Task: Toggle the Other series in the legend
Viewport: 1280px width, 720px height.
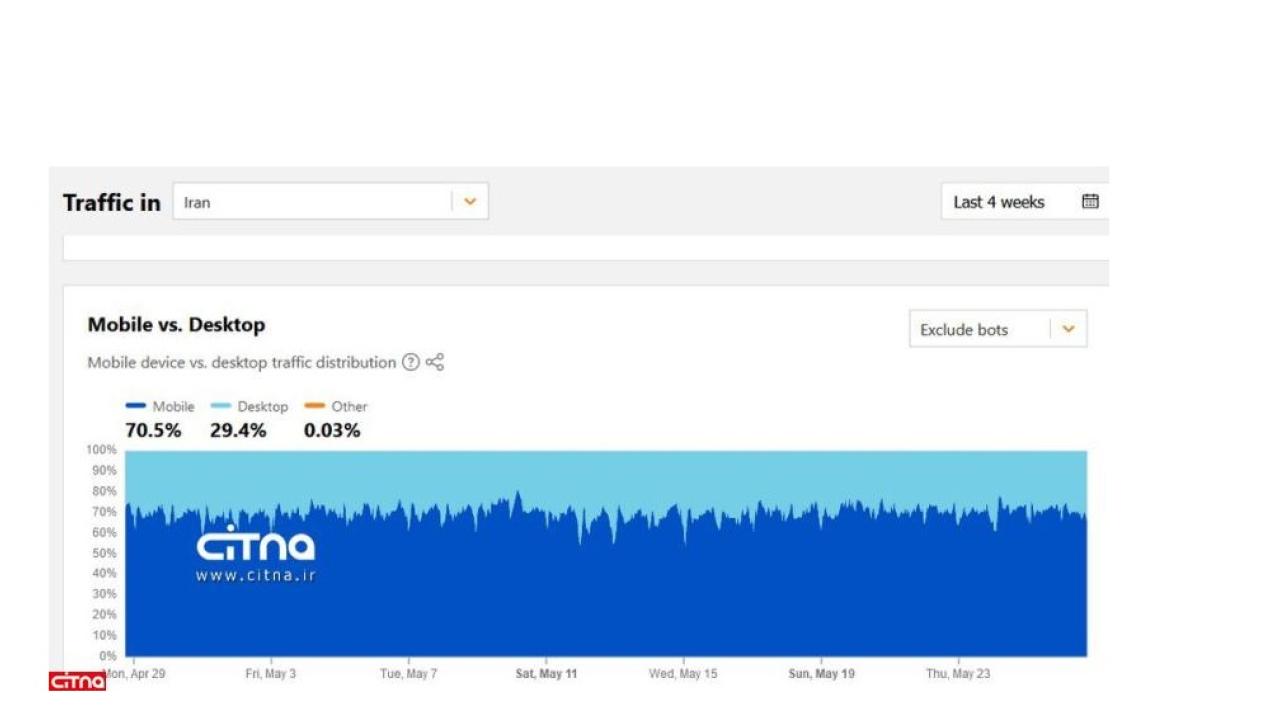Action: point(336,407)
